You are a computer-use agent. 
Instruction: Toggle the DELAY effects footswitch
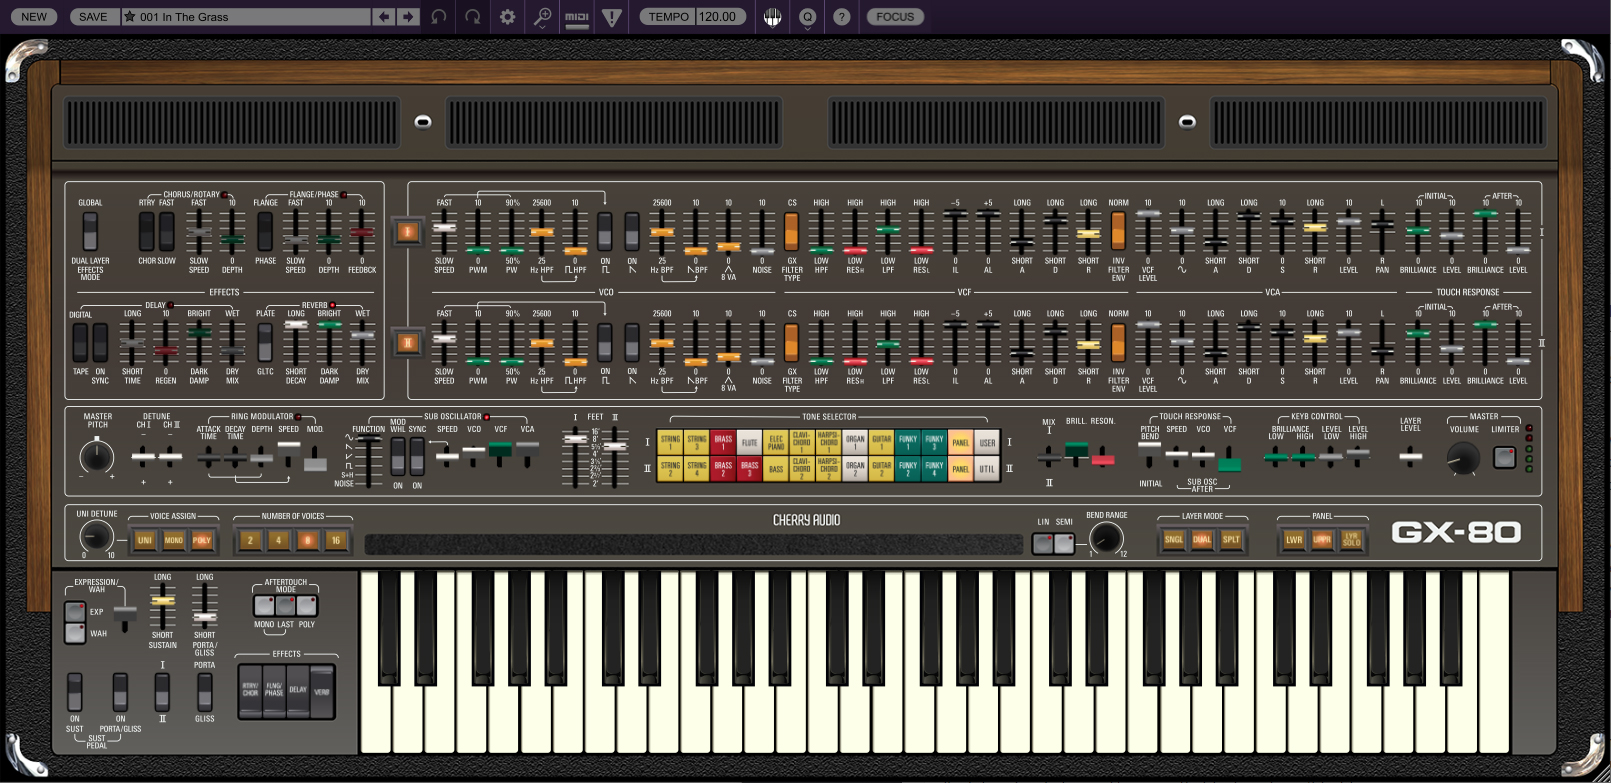298,690
